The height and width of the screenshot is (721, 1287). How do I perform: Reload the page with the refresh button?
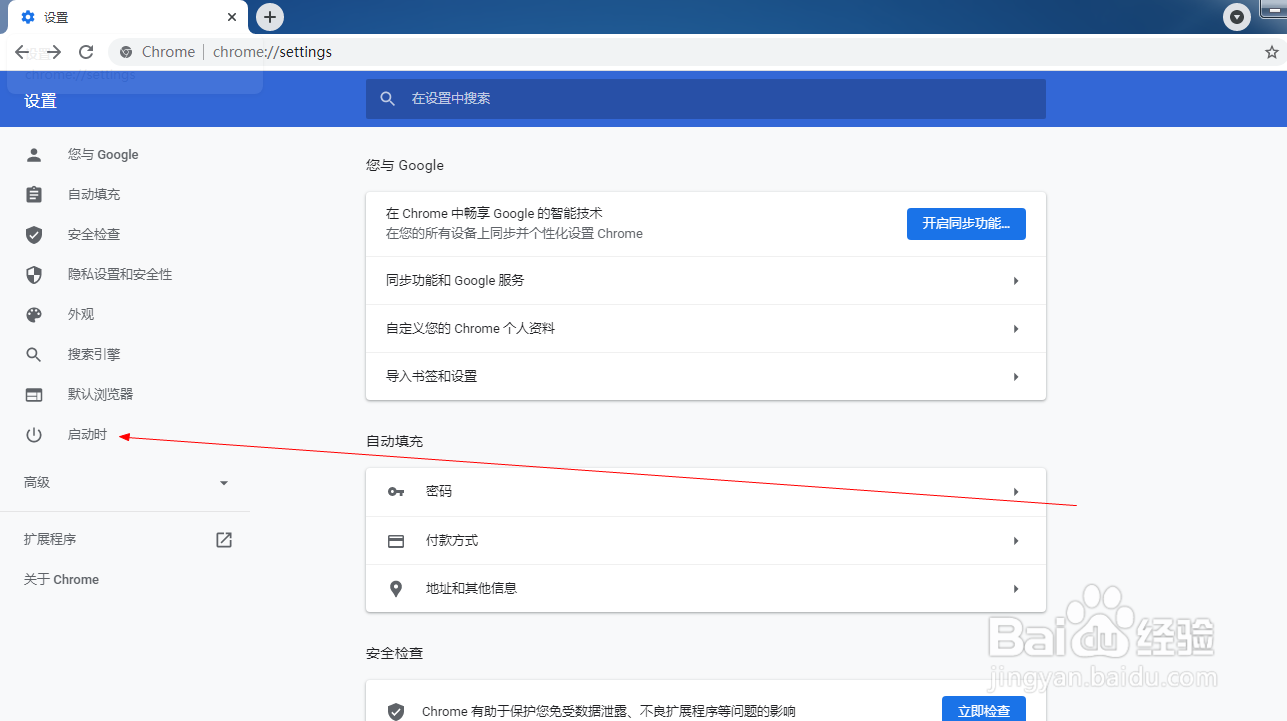pos(86,52)
